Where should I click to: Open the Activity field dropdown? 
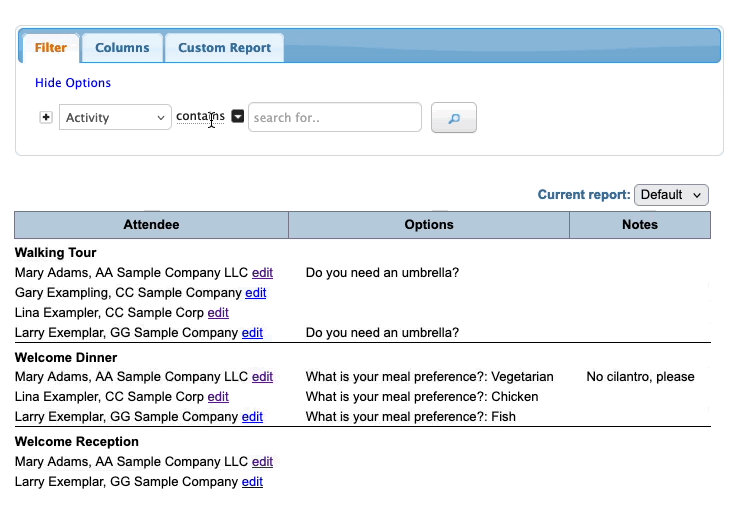pyautogui.click(x=115, y=118)
